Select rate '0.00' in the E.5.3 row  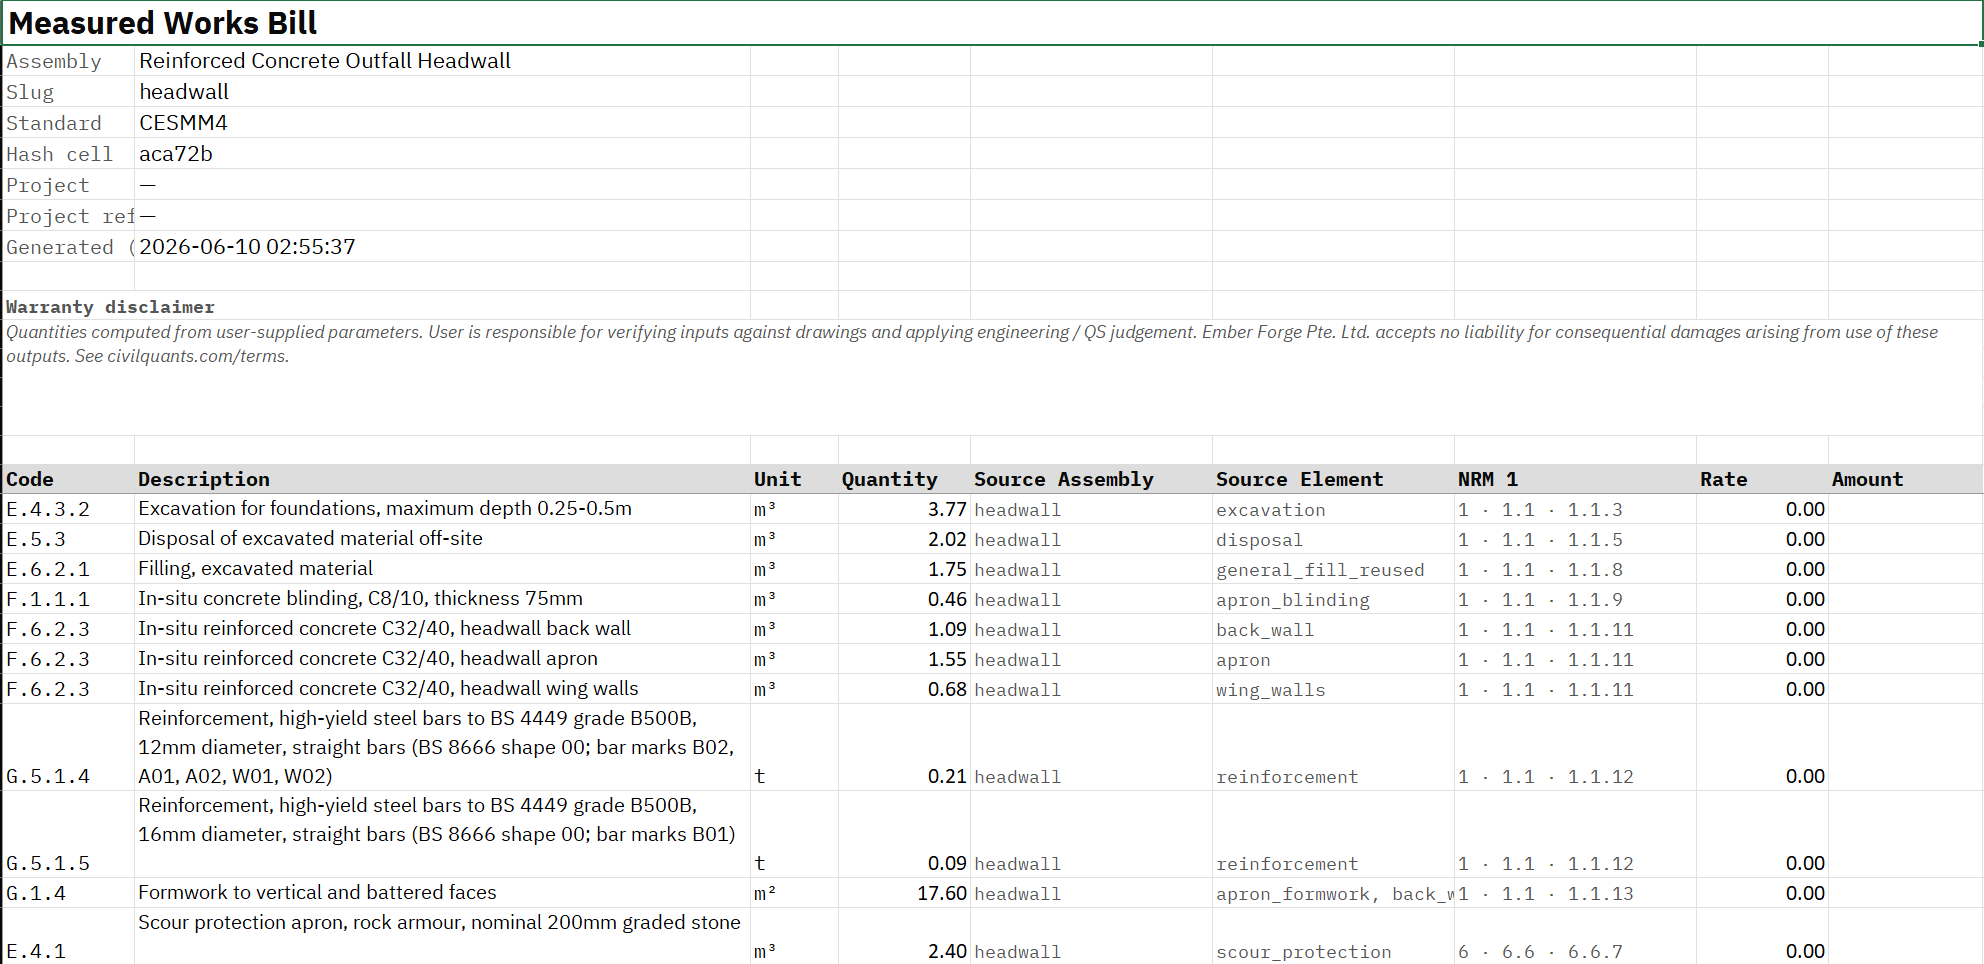(x=1762, y=539)
